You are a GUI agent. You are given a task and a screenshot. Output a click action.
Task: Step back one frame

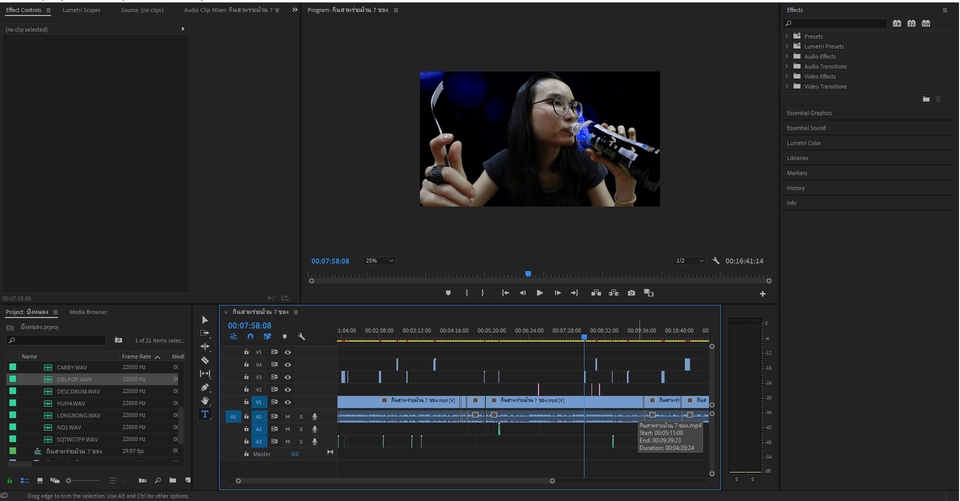coord(522,293)
